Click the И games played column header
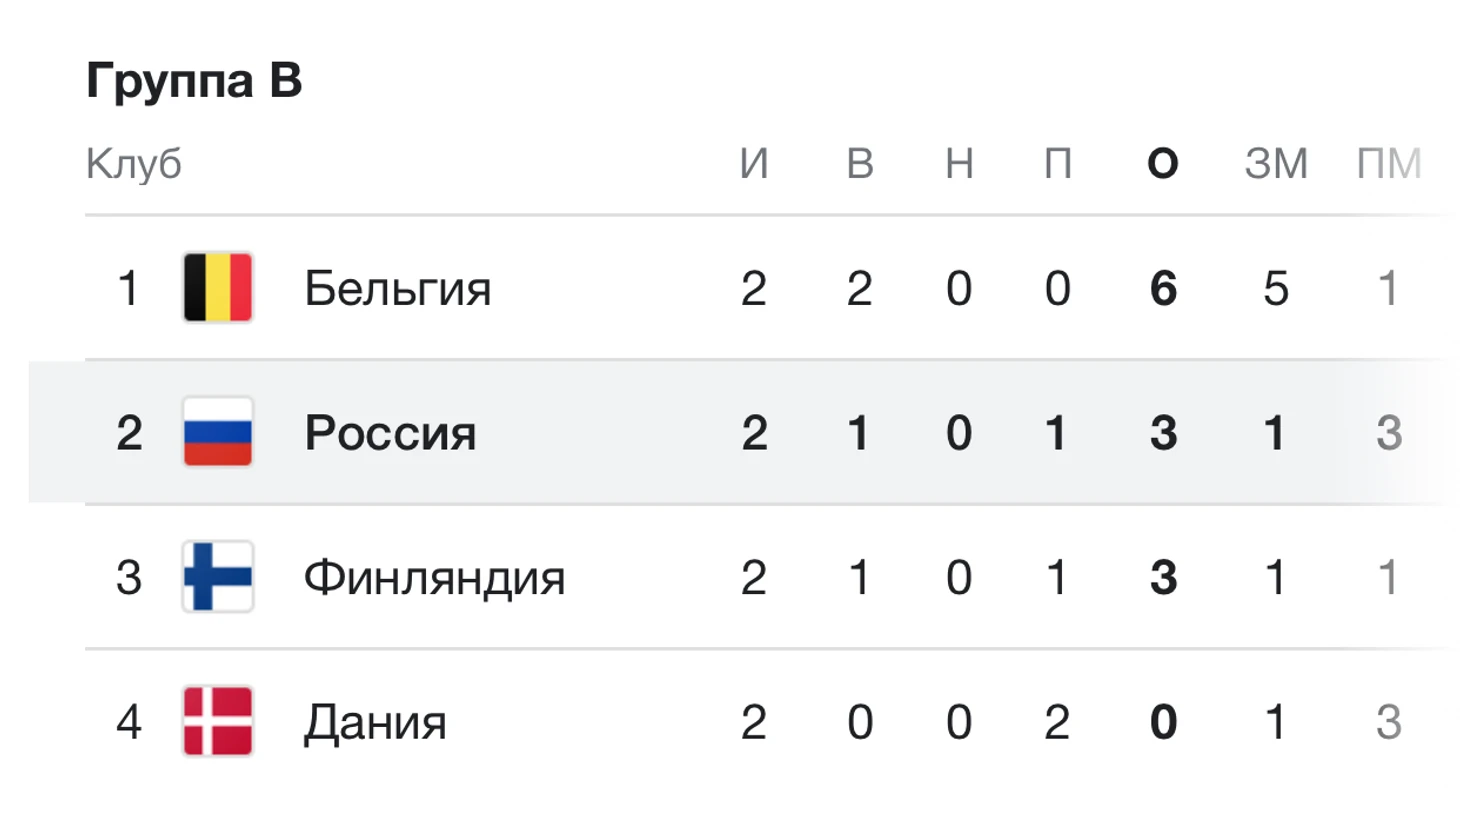 tap(754, 163)
